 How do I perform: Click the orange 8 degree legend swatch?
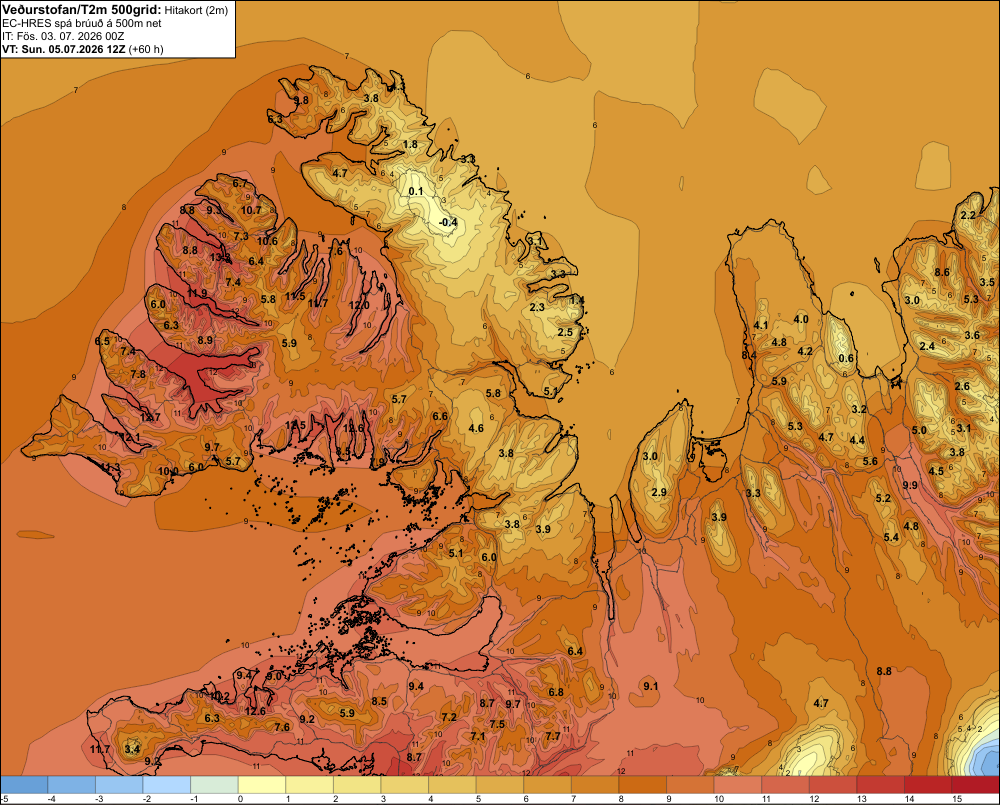click(x=642, y=784)
